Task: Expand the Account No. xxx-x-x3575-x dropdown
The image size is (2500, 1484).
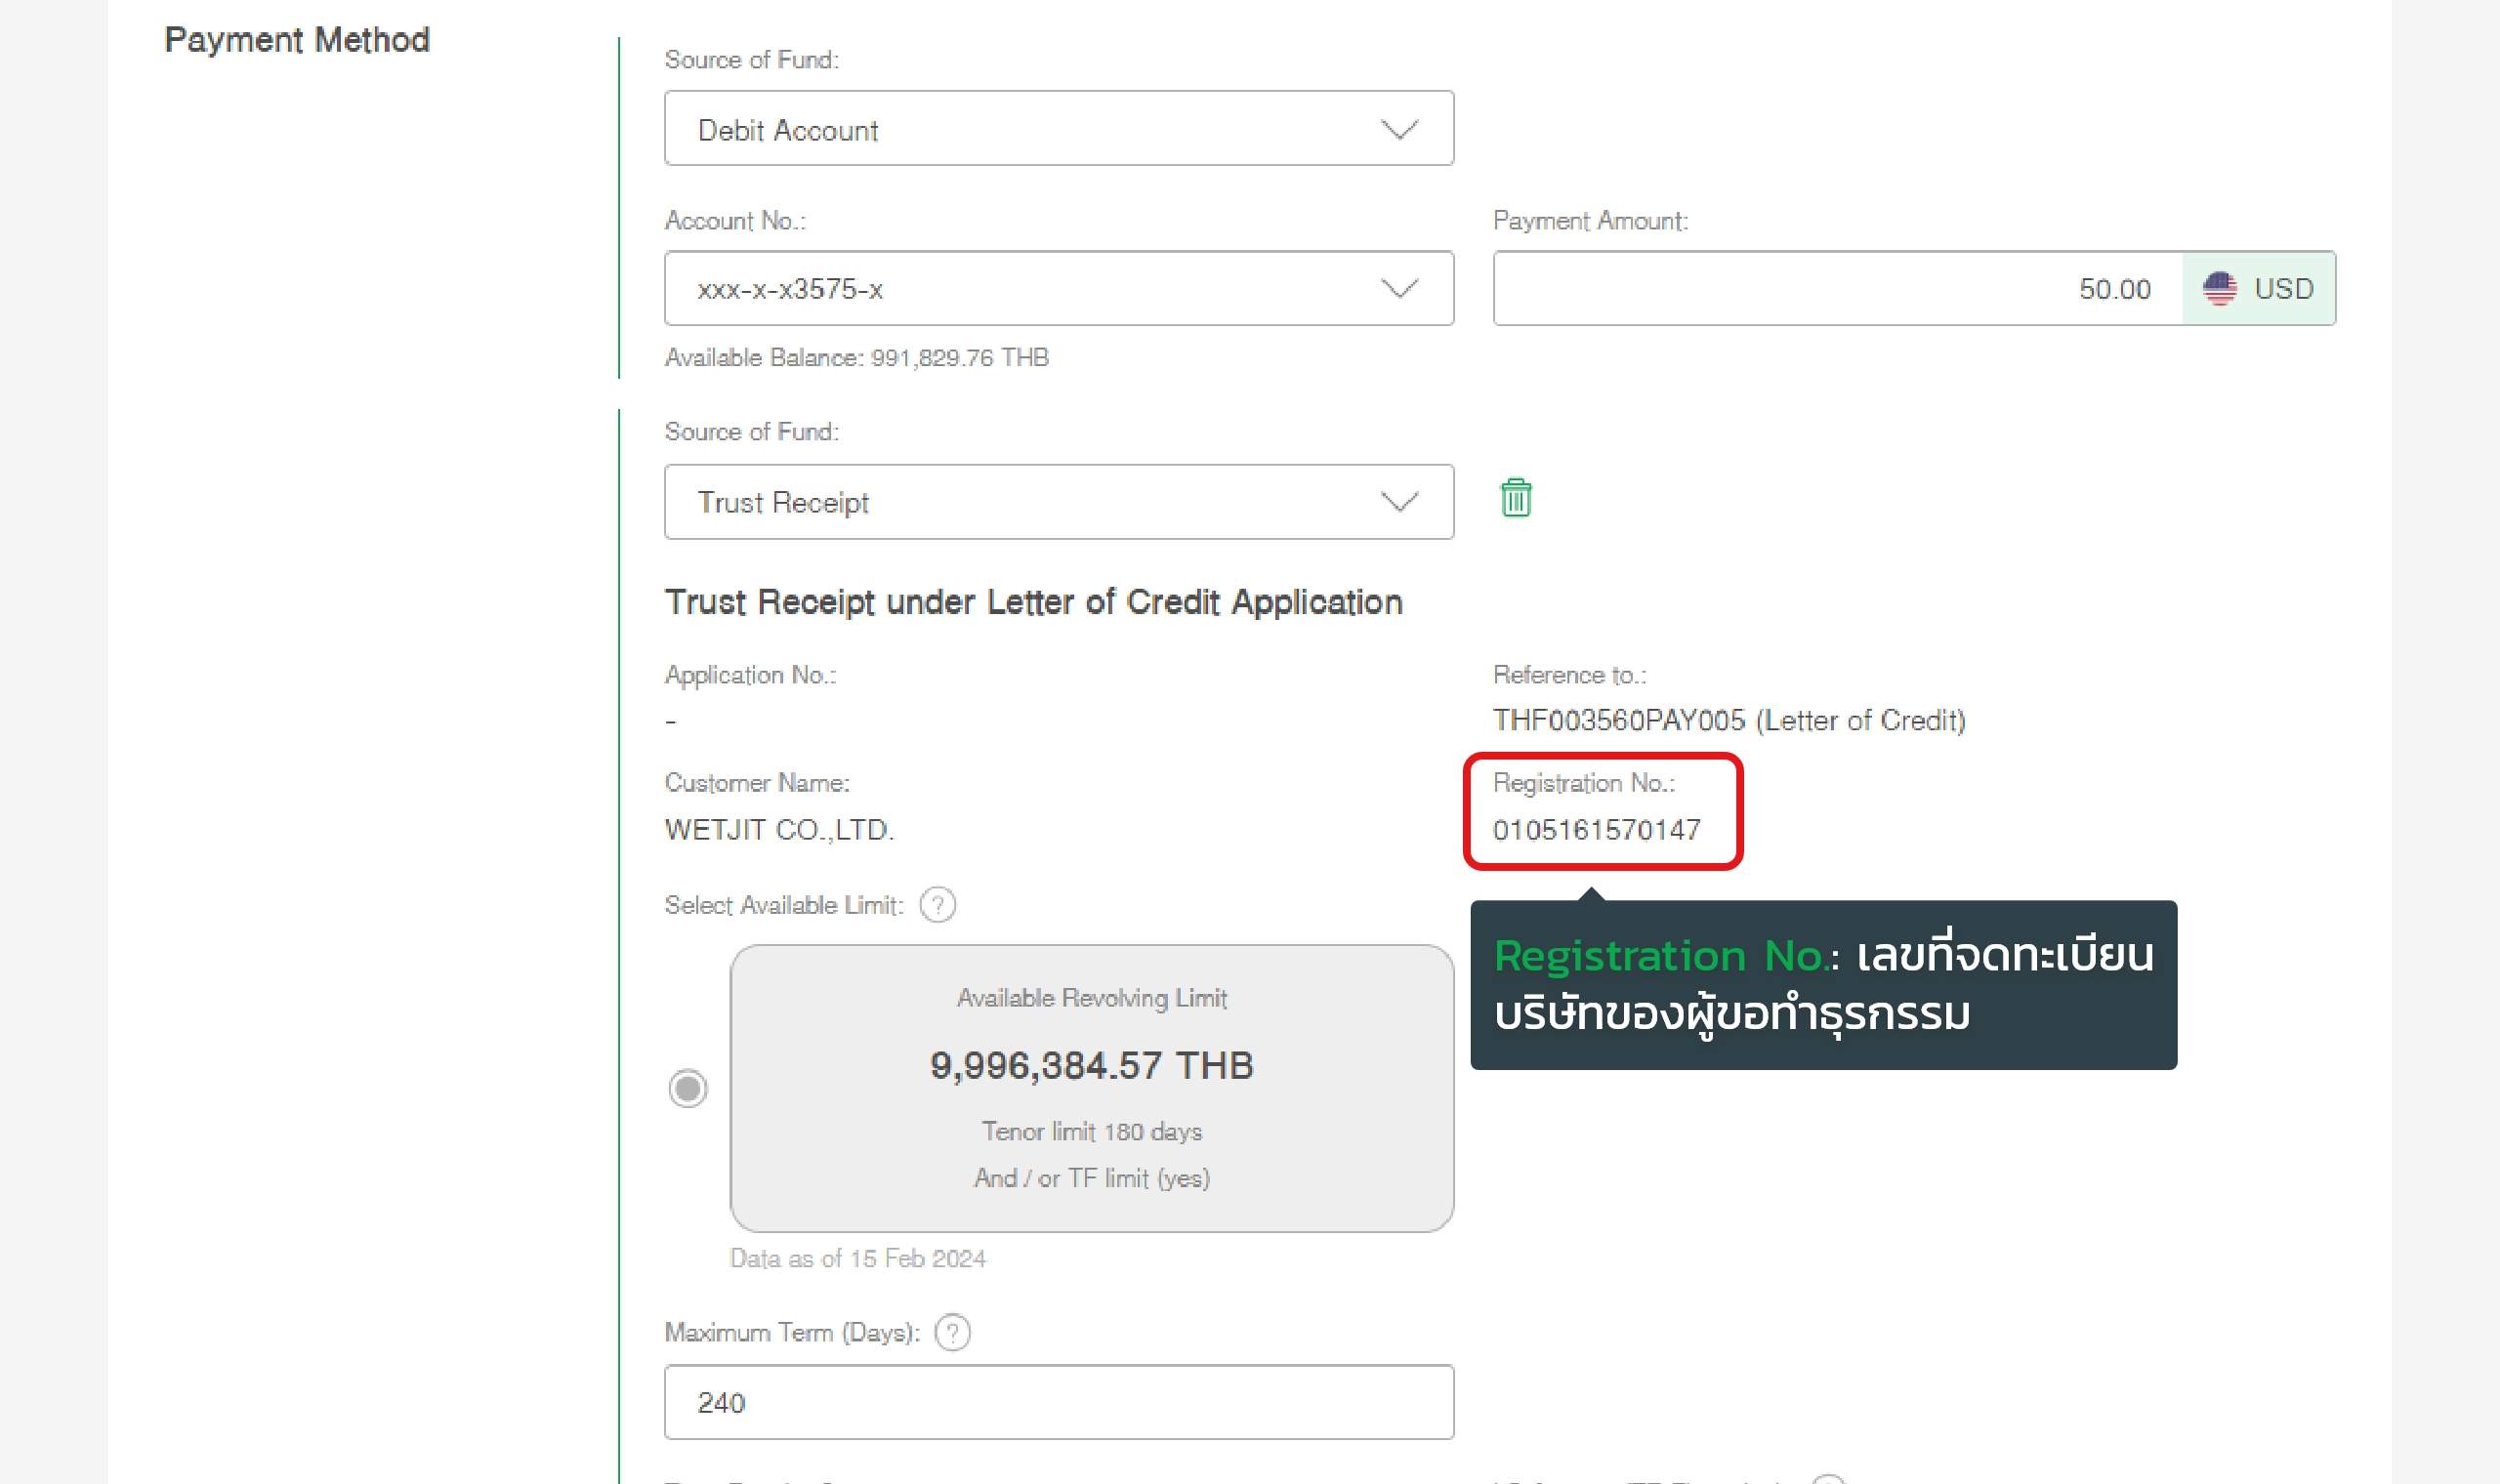Action: (x=1058, y=289)
